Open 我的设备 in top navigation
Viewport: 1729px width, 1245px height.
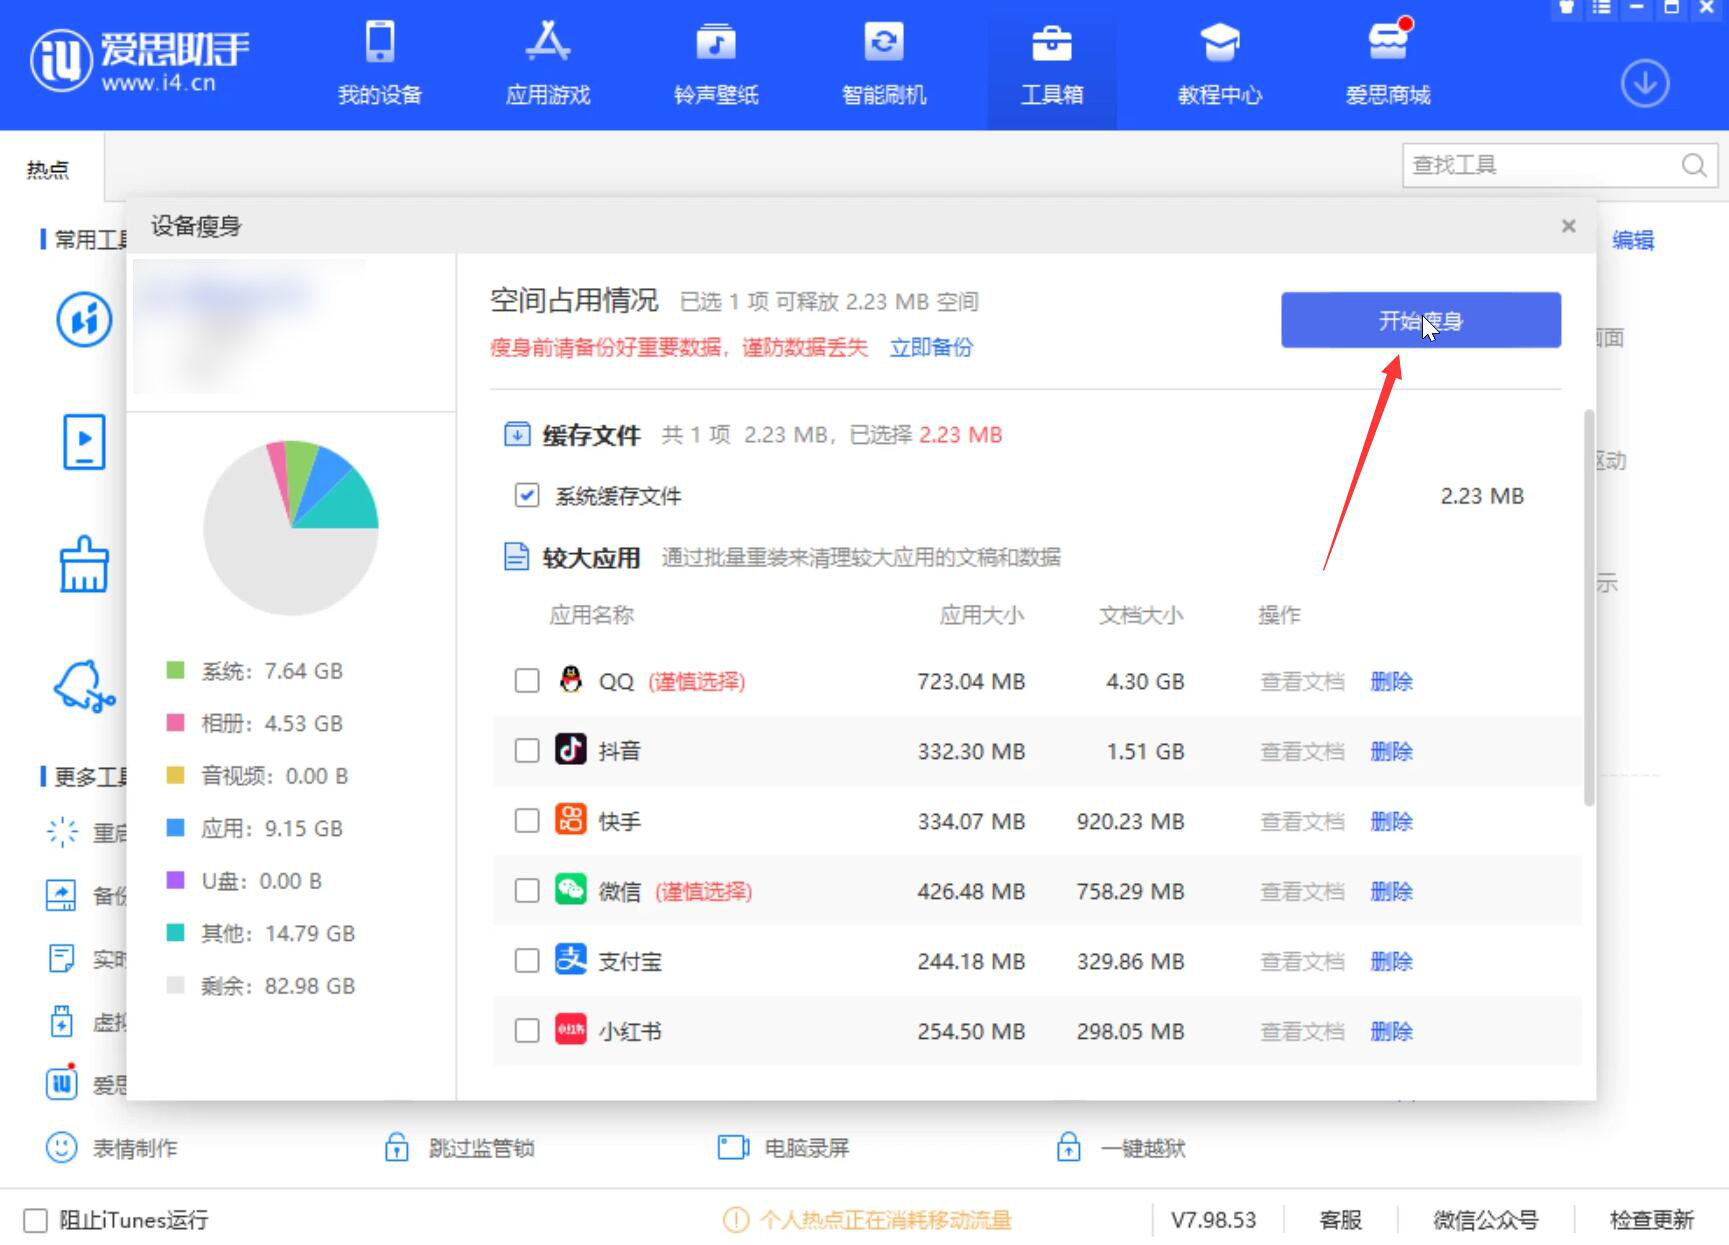[380, 66]
